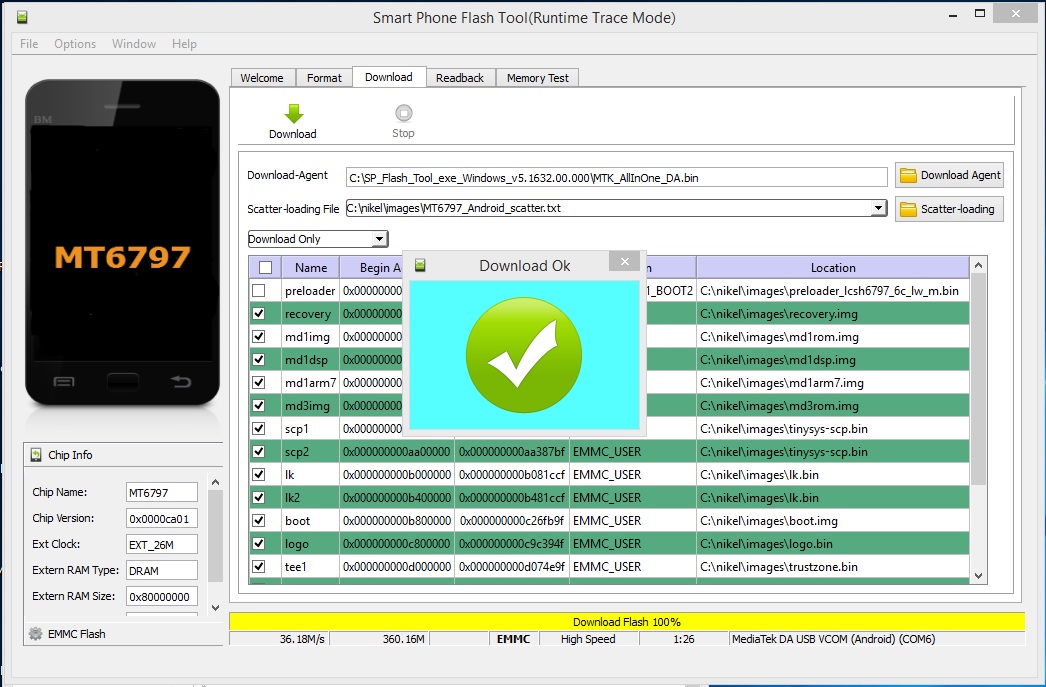Viewport: 1046px width, 687px height.
Task: Click the app icon in title bar
Action: 22,17
